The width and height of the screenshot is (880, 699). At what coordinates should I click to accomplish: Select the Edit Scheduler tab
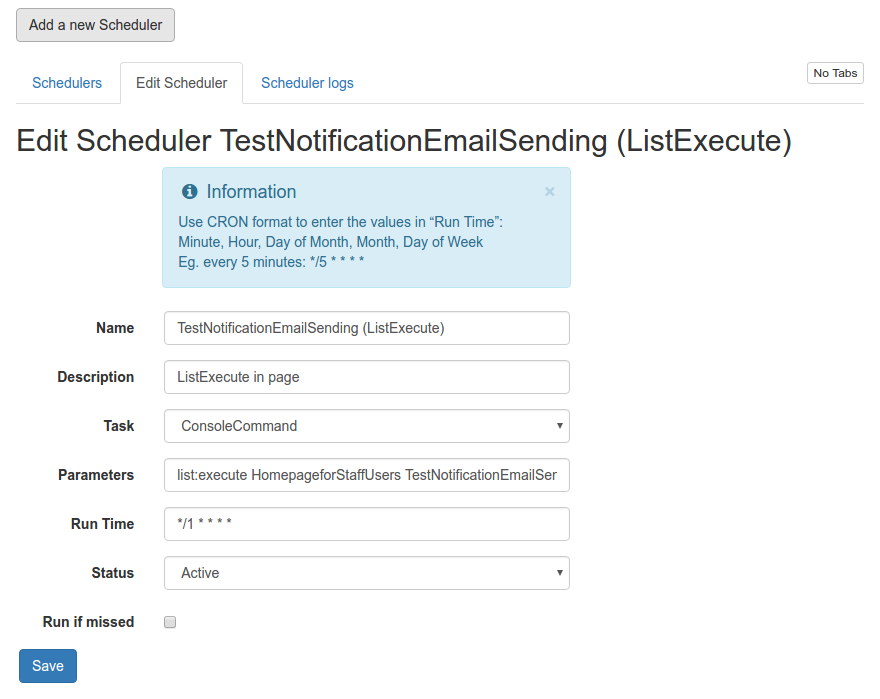[x=181, y=83]
